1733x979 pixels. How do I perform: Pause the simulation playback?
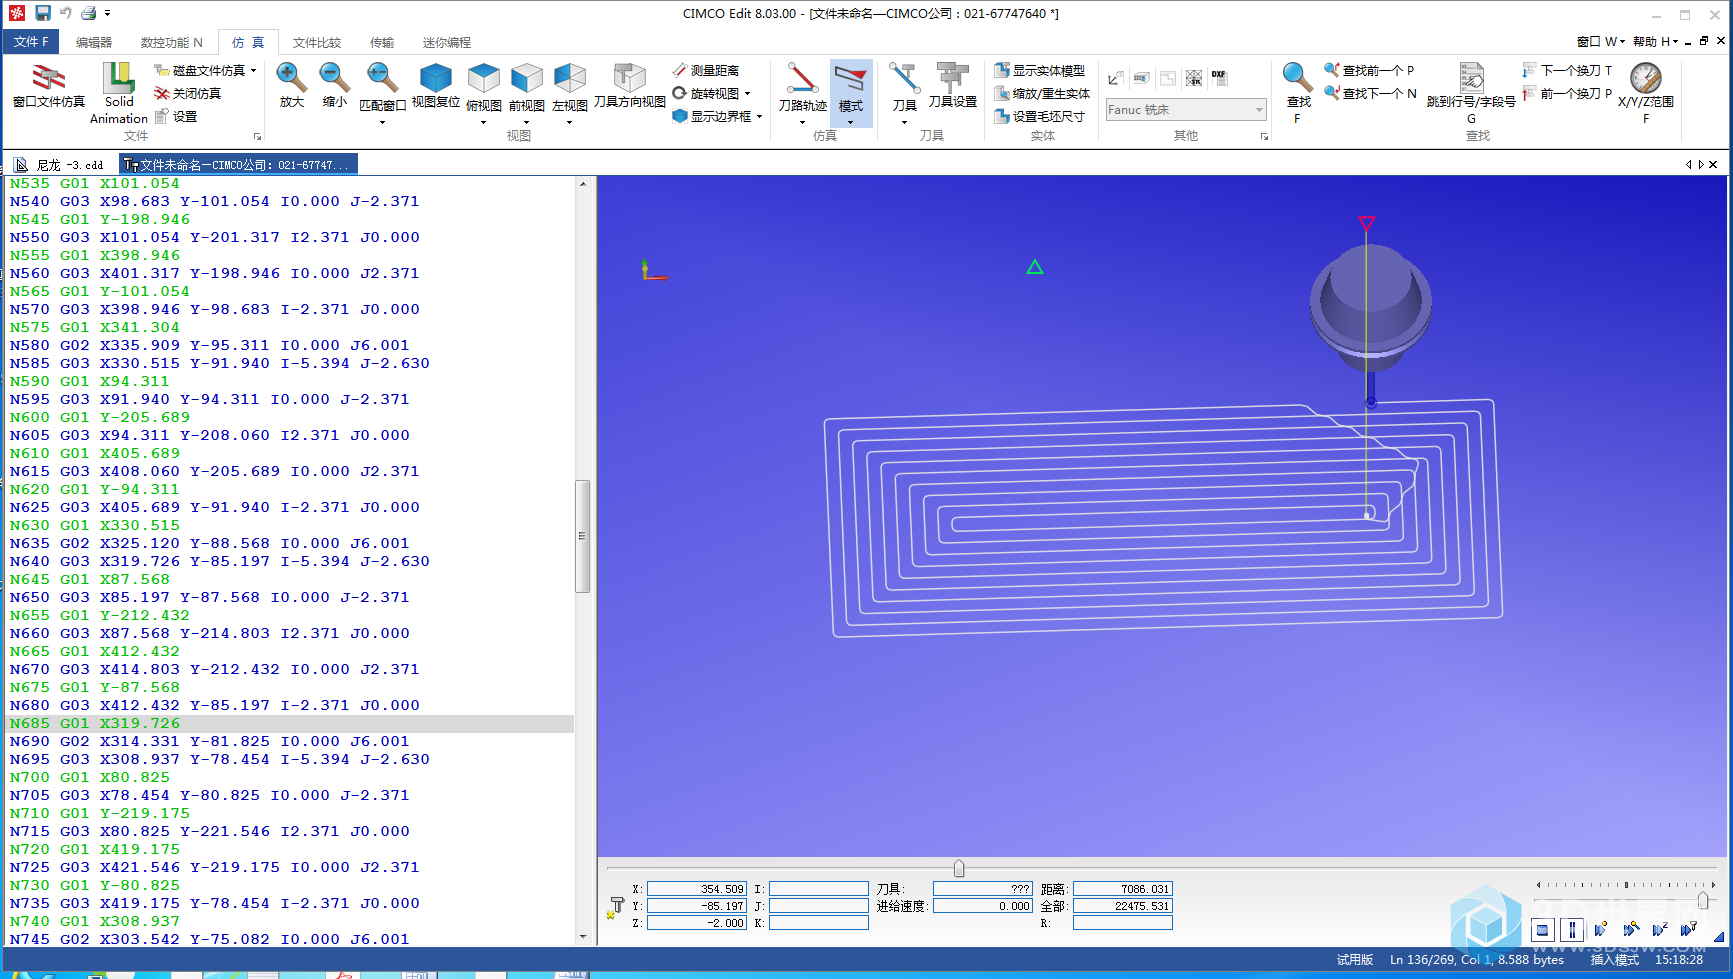[x=1572, y=930]
